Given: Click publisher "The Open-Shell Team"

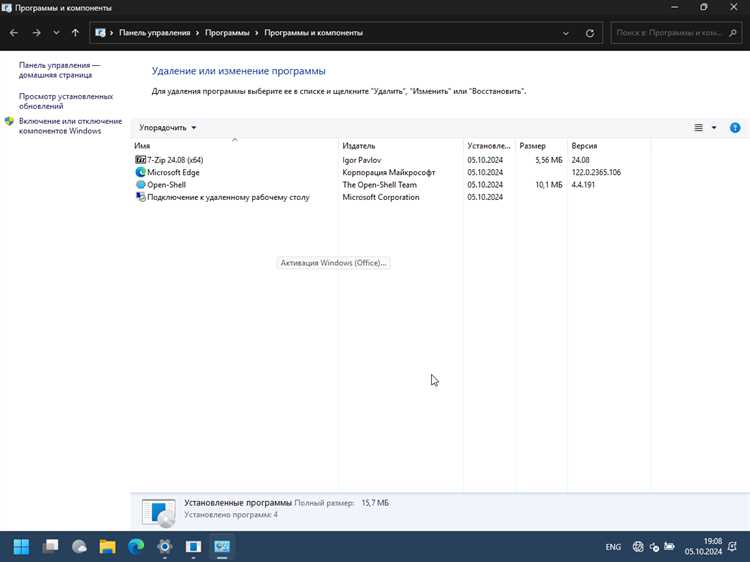Looking at the screenshot, I should point(379,185).
